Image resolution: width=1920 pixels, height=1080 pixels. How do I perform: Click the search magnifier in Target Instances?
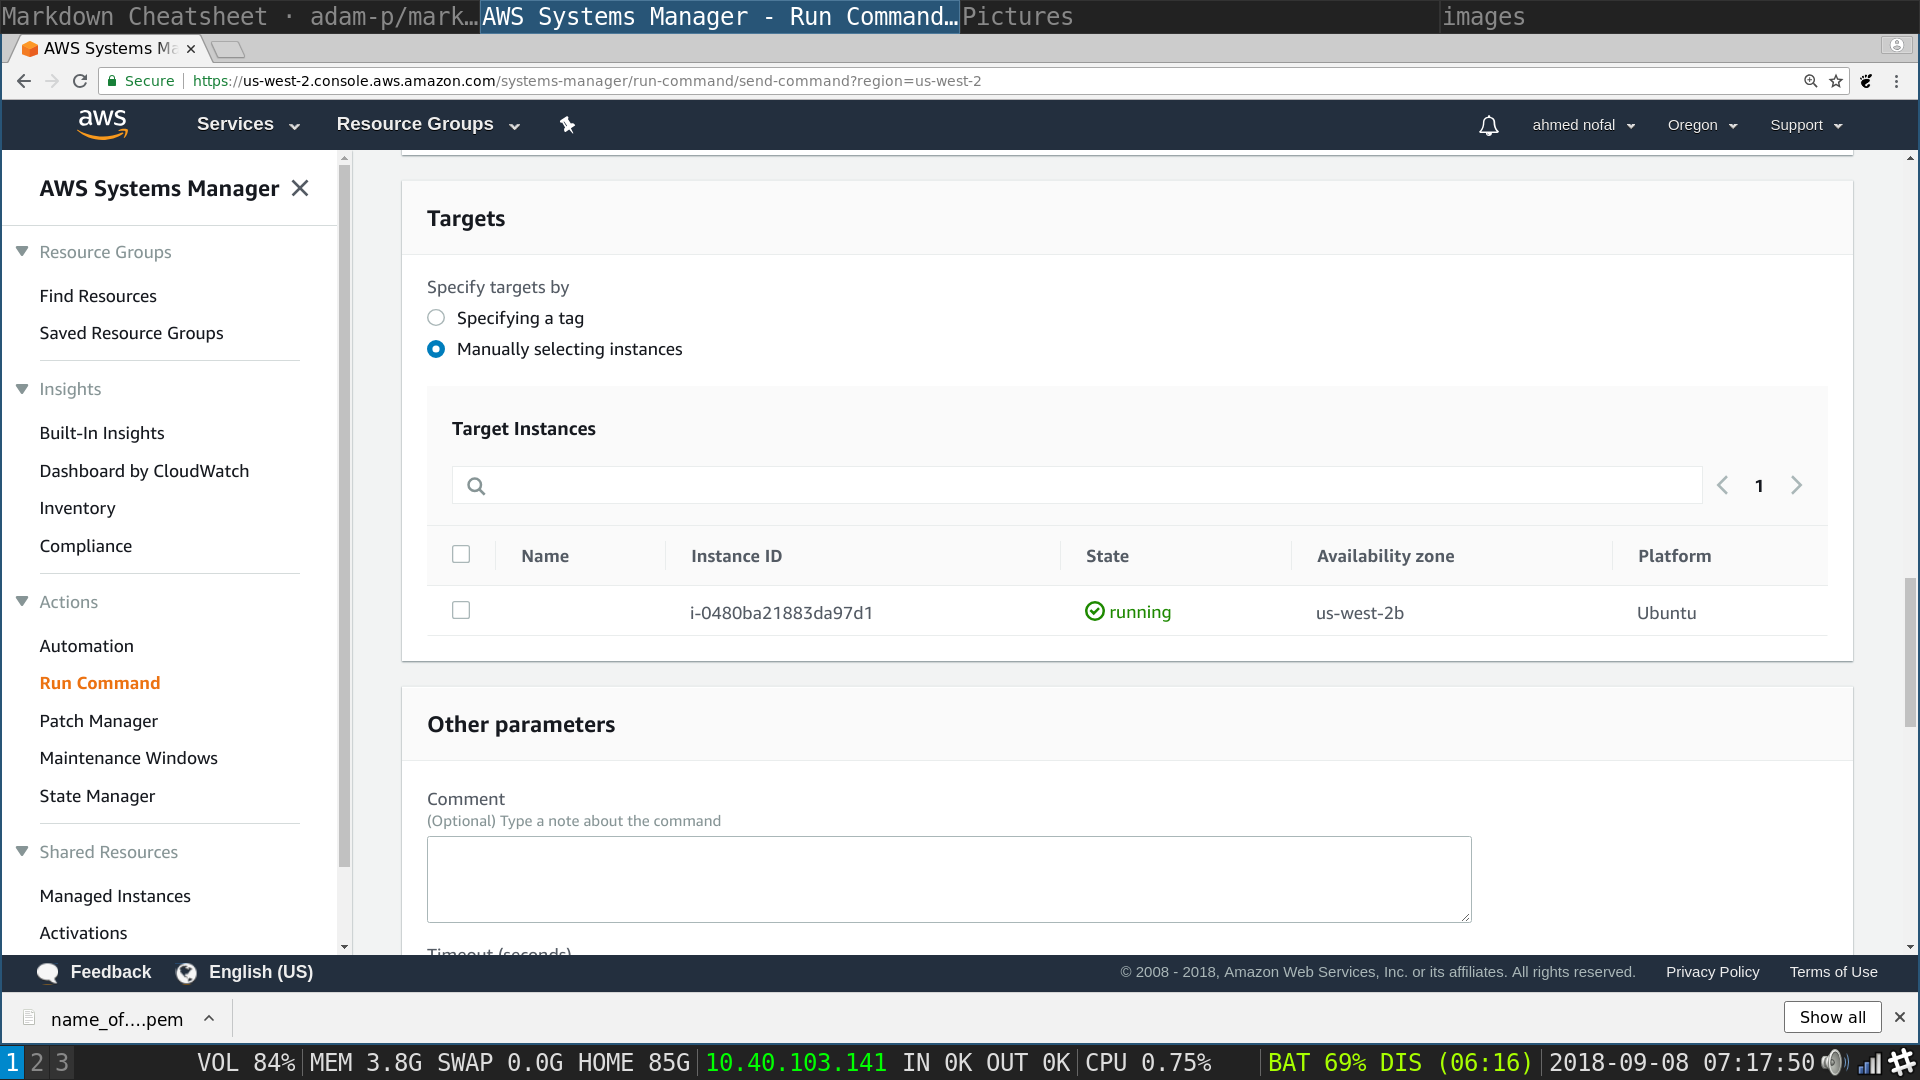coord(476,486)
